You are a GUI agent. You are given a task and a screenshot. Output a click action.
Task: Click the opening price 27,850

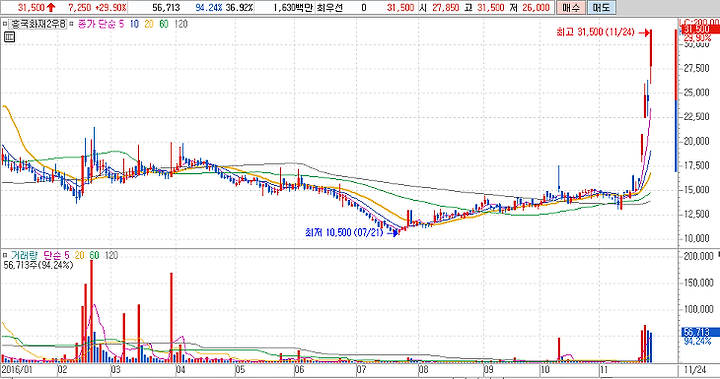tap(445, 7)
